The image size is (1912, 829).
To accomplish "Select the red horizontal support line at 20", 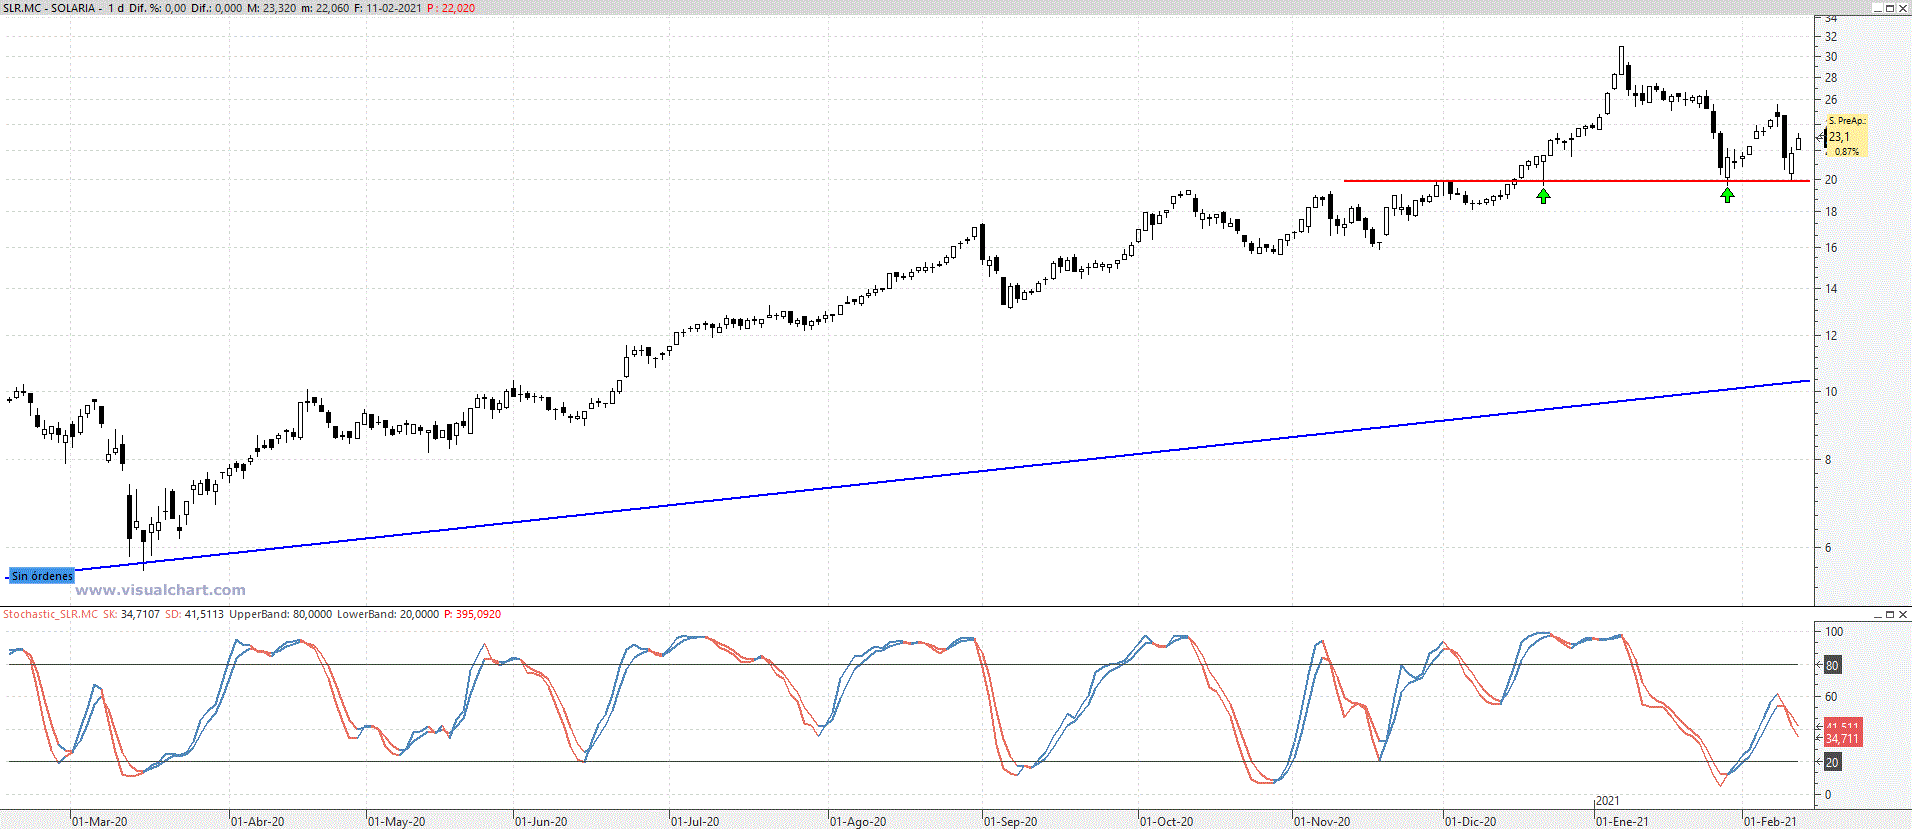I will [x=1577, y=181].
